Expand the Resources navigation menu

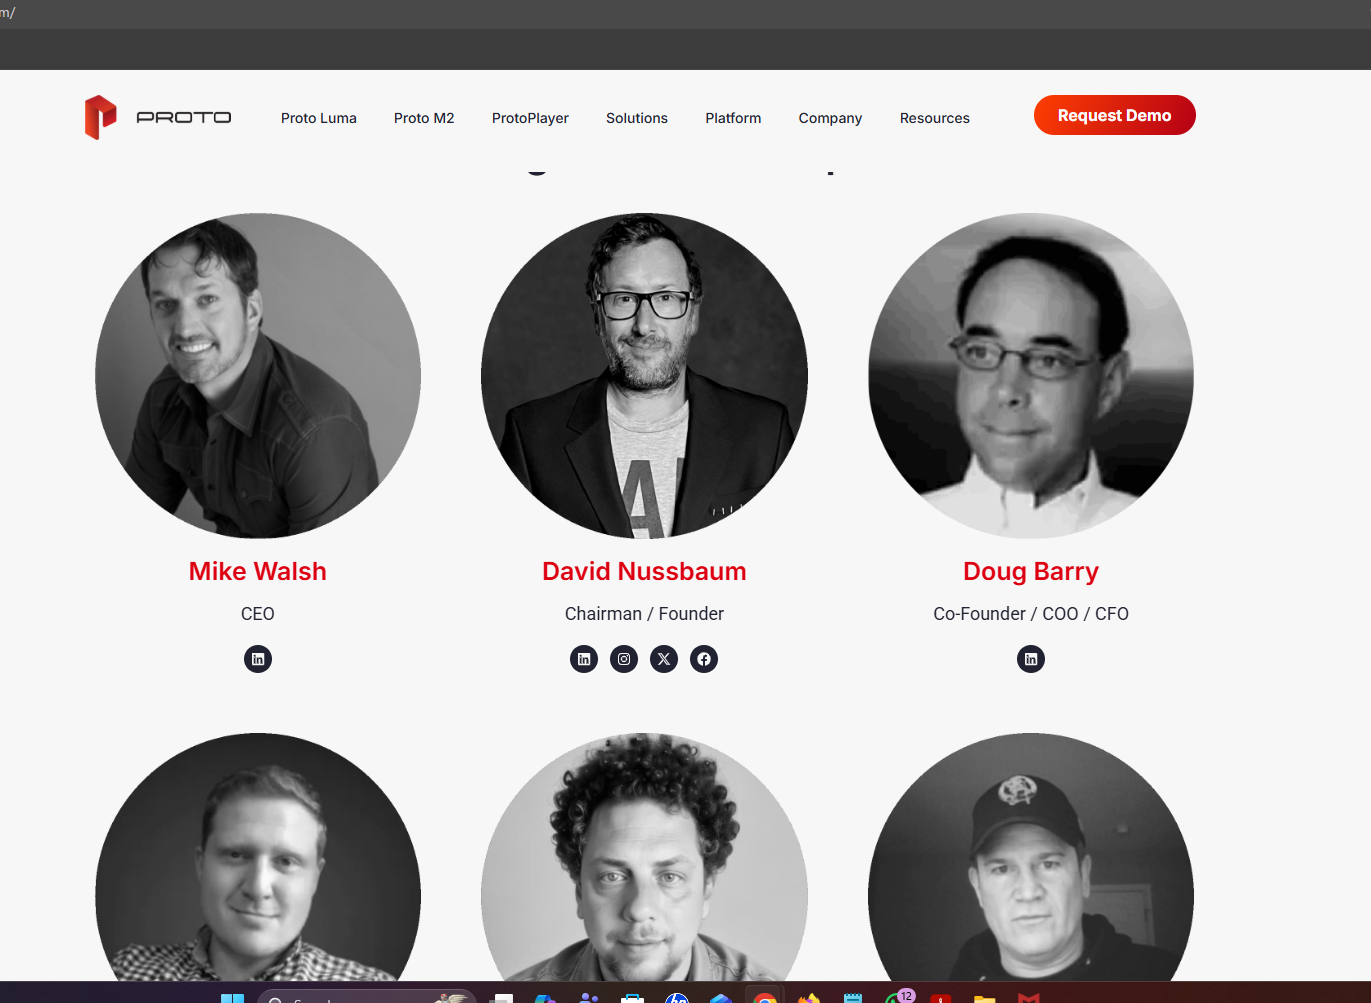[x=935, y=118]
